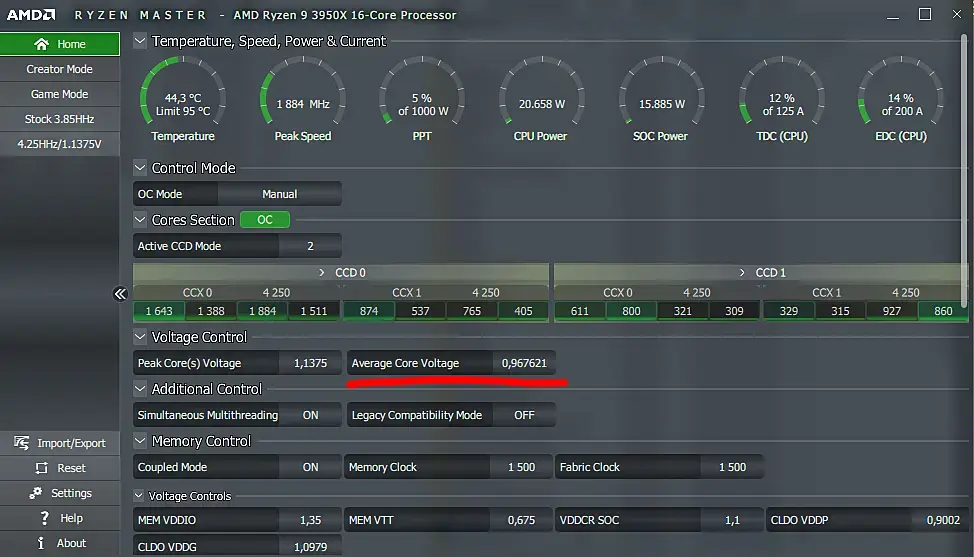Click Peak Core(s) Voltage value 1,1375
The image size is (974, 557).
(310, 363)
